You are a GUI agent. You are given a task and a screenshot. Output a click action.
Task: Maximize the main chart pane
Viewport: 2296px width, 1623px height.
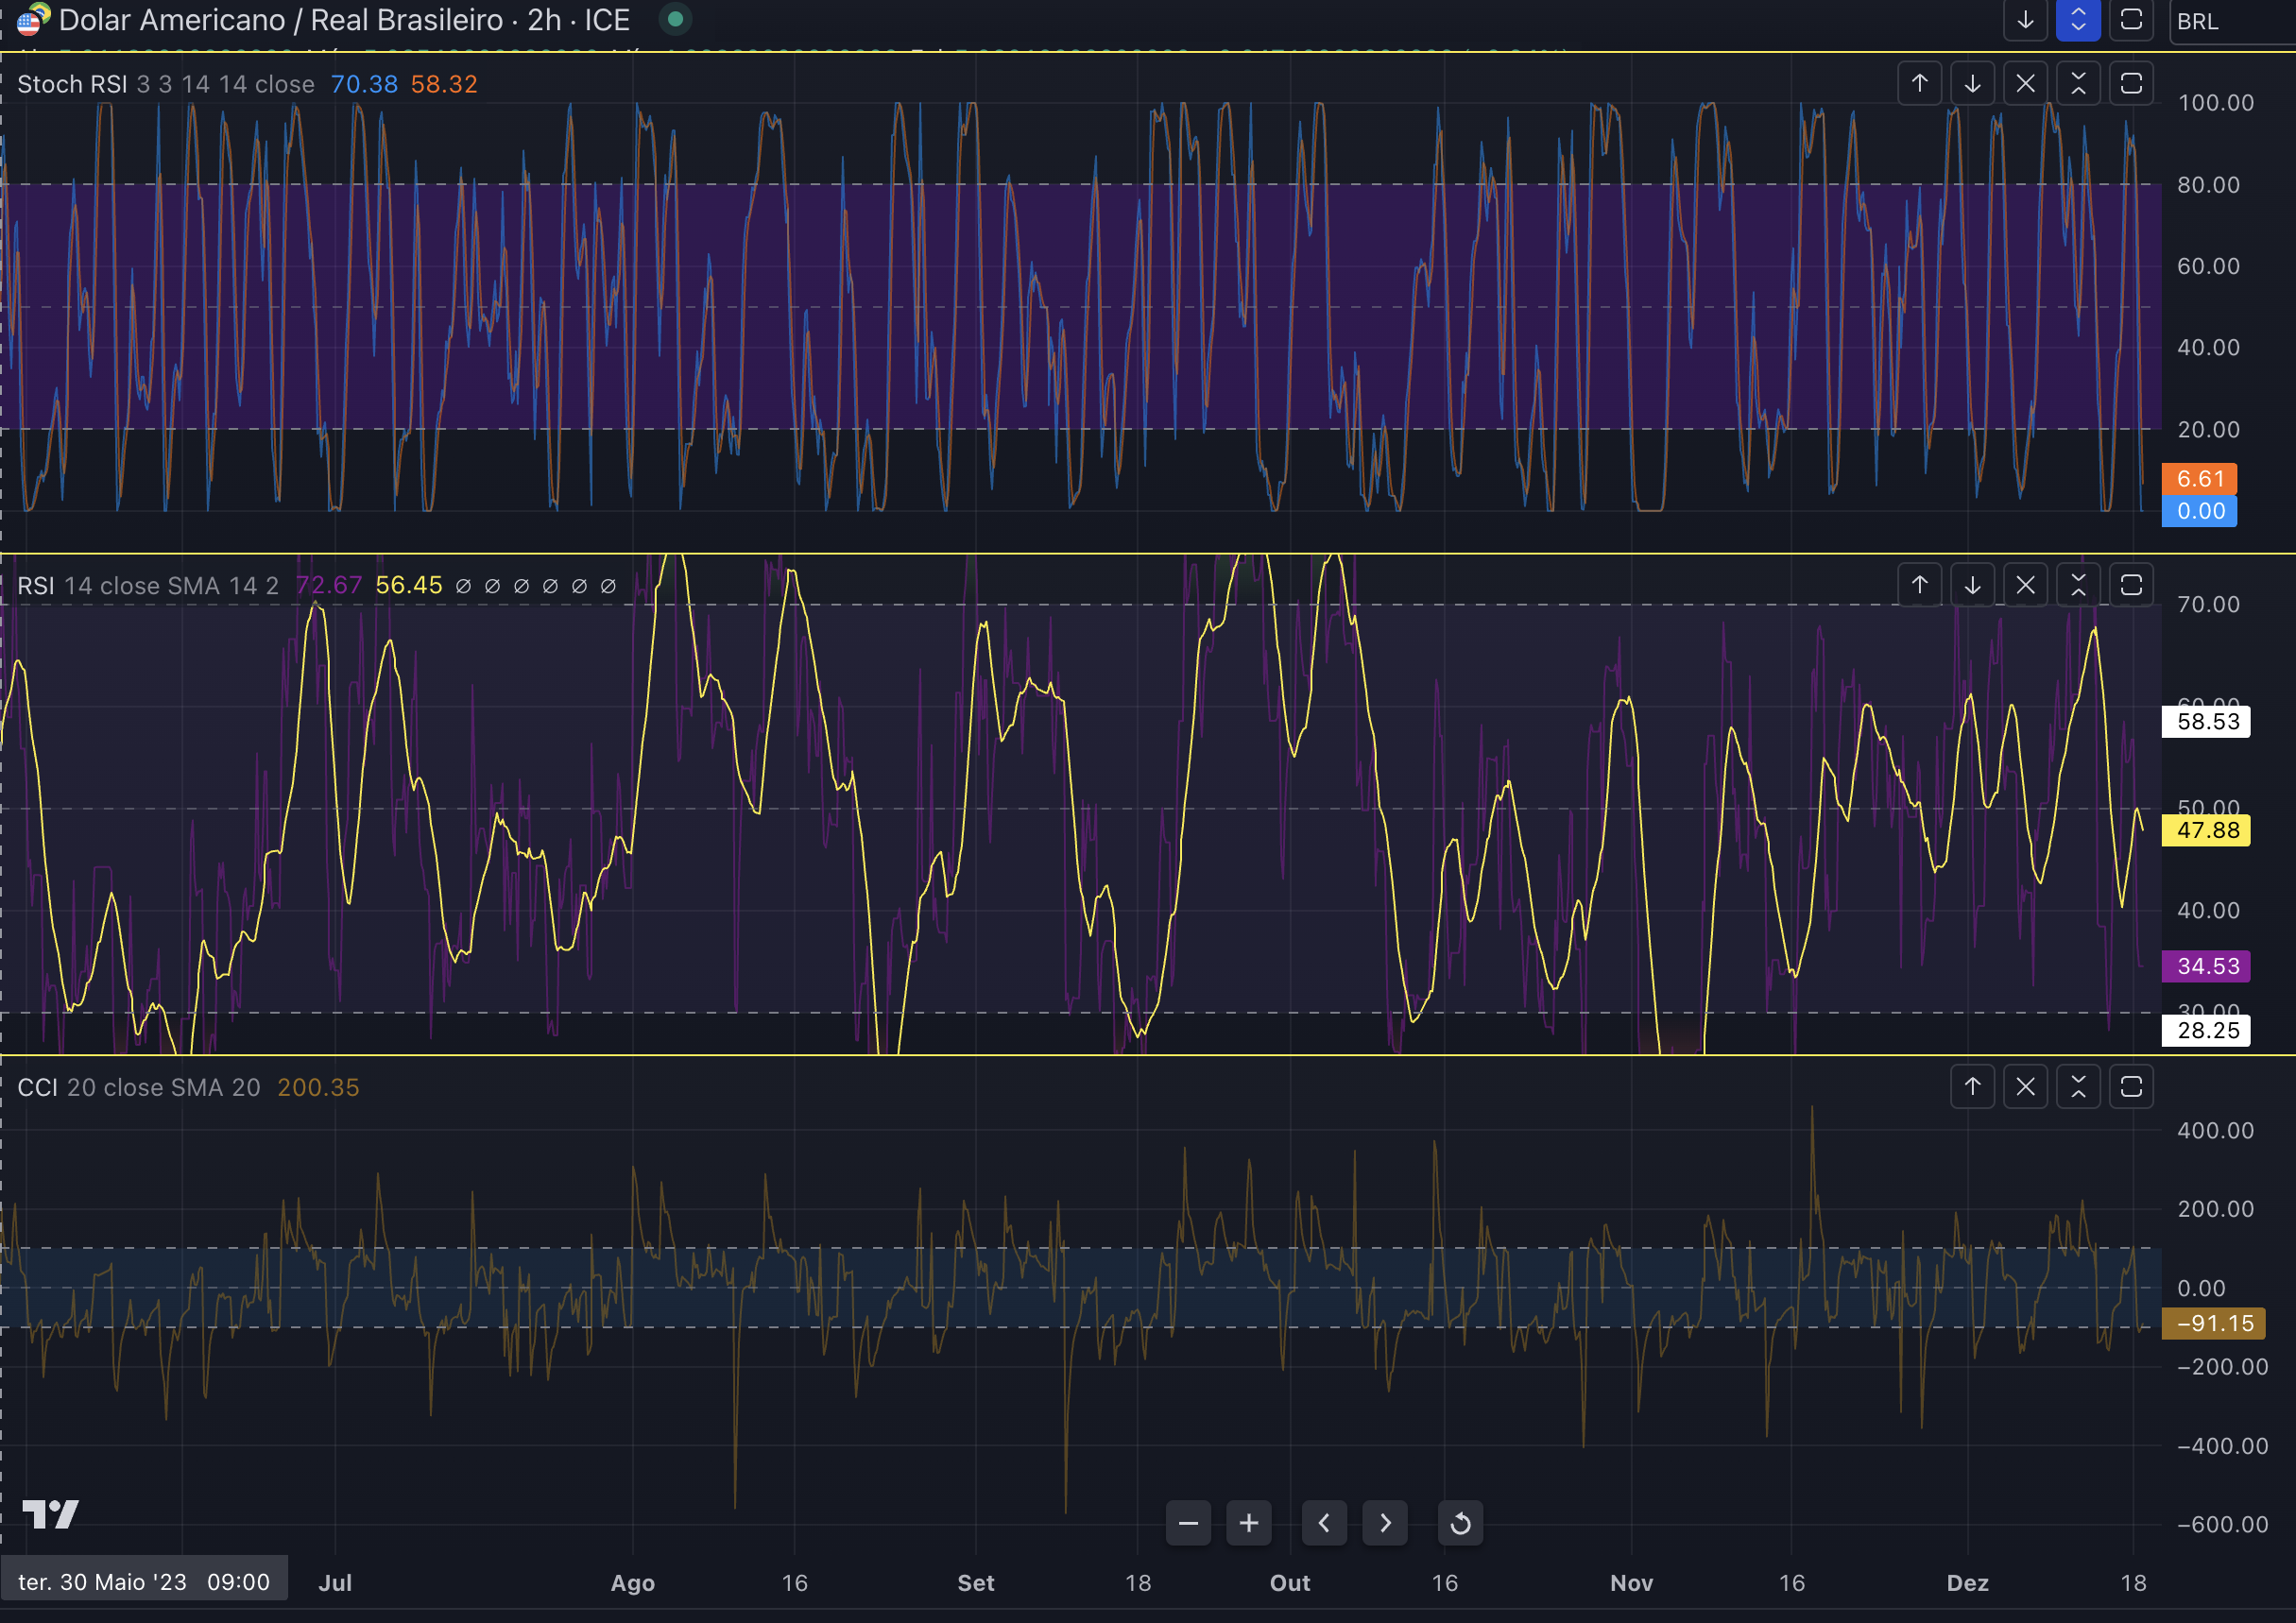(2131, 20)
